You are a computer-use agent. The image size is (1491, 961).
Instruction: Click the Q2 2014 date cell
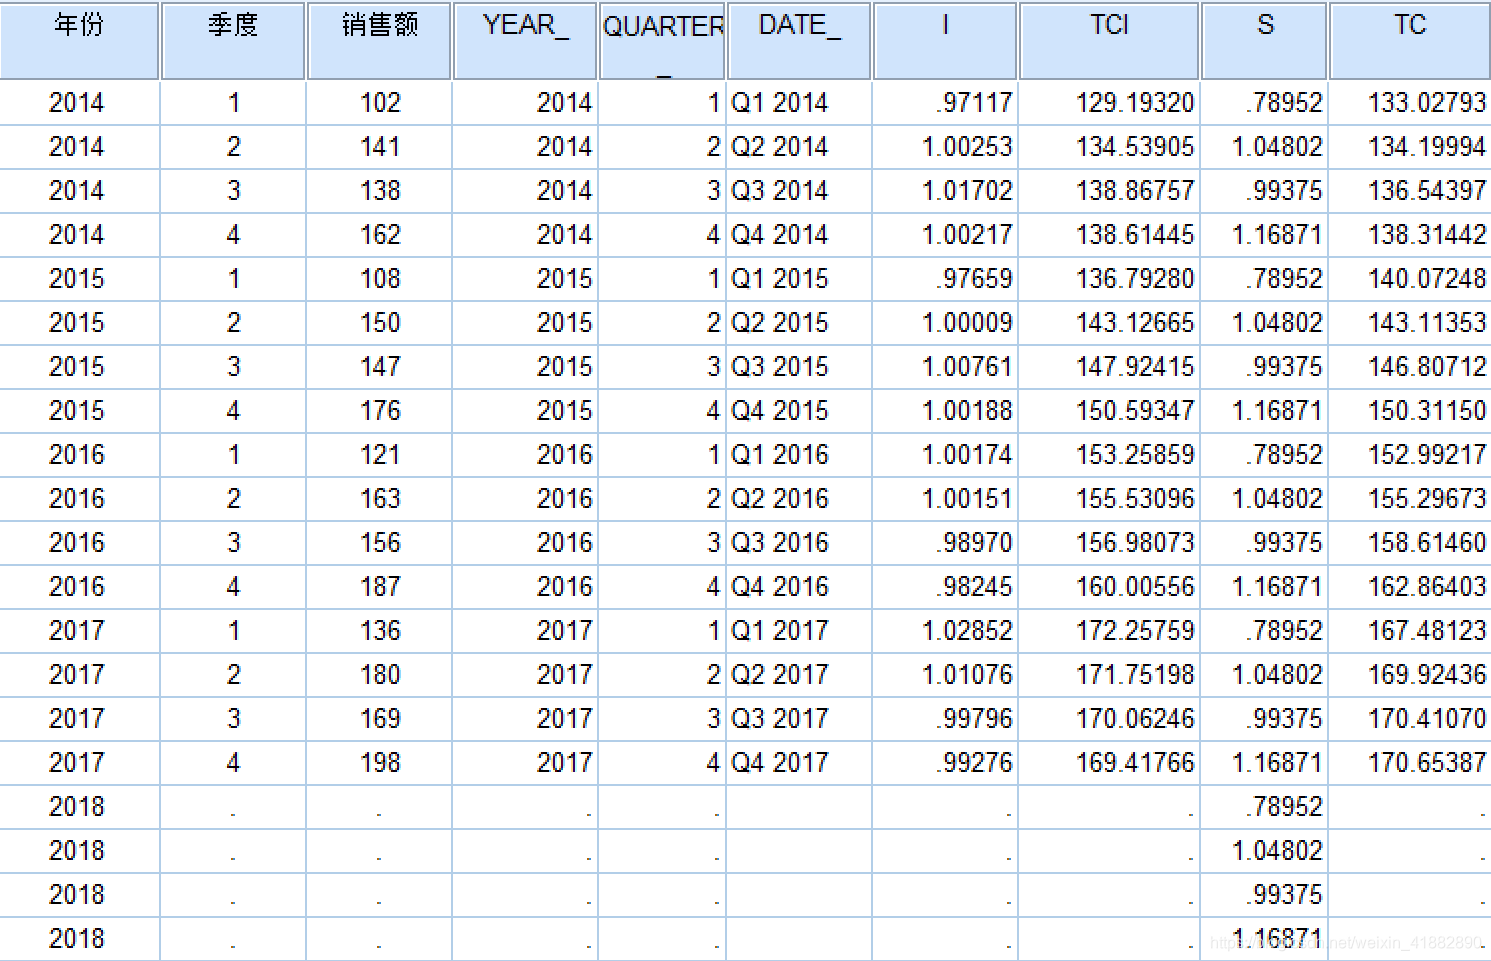(799, 147)
